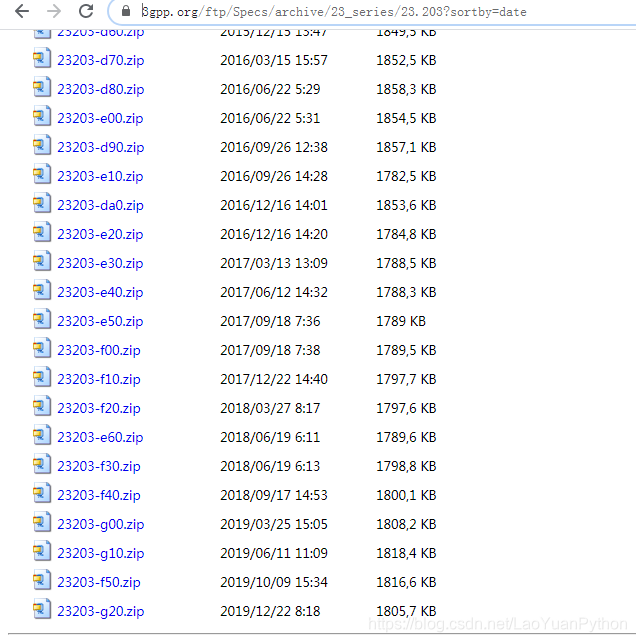Screen dimensions: 636x642
Task: Click the padlock site security icon
Action: 126,11
